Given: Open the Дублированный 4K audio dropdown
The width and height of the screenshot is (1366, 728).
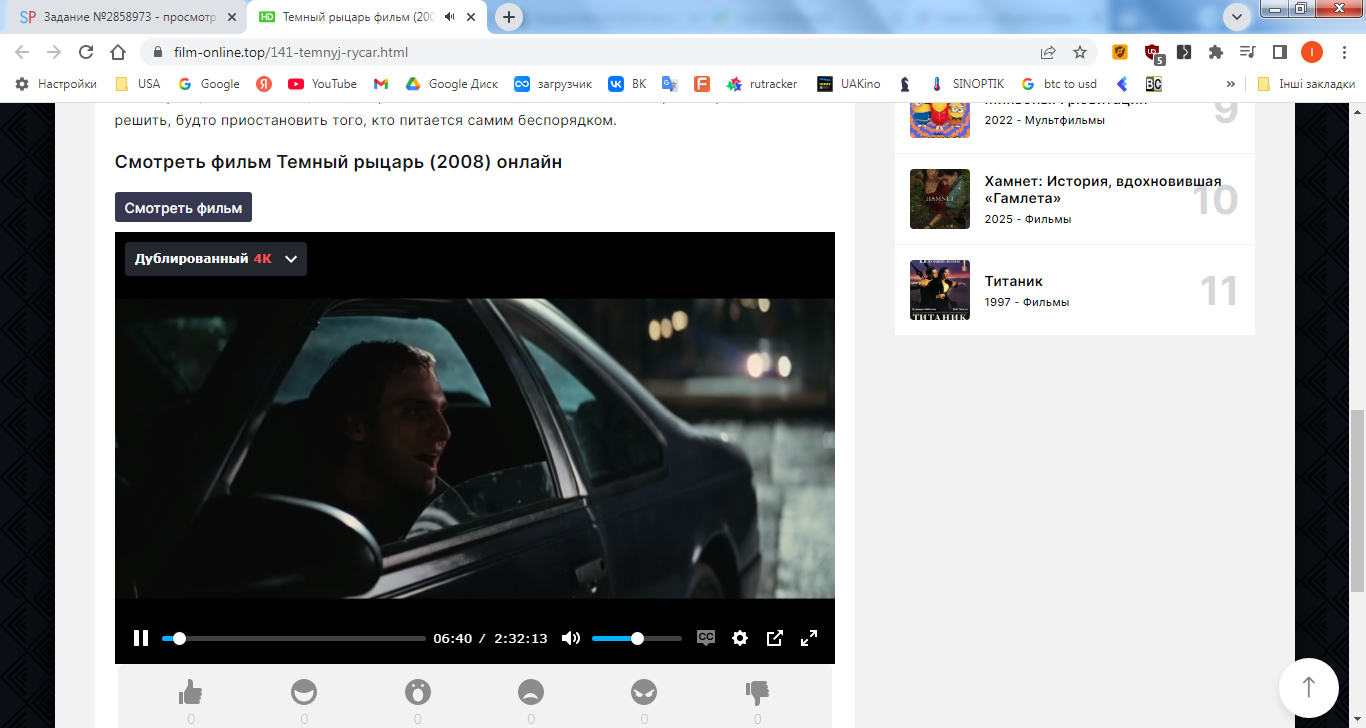Looking at the screenshot, I should coord(216,259).
